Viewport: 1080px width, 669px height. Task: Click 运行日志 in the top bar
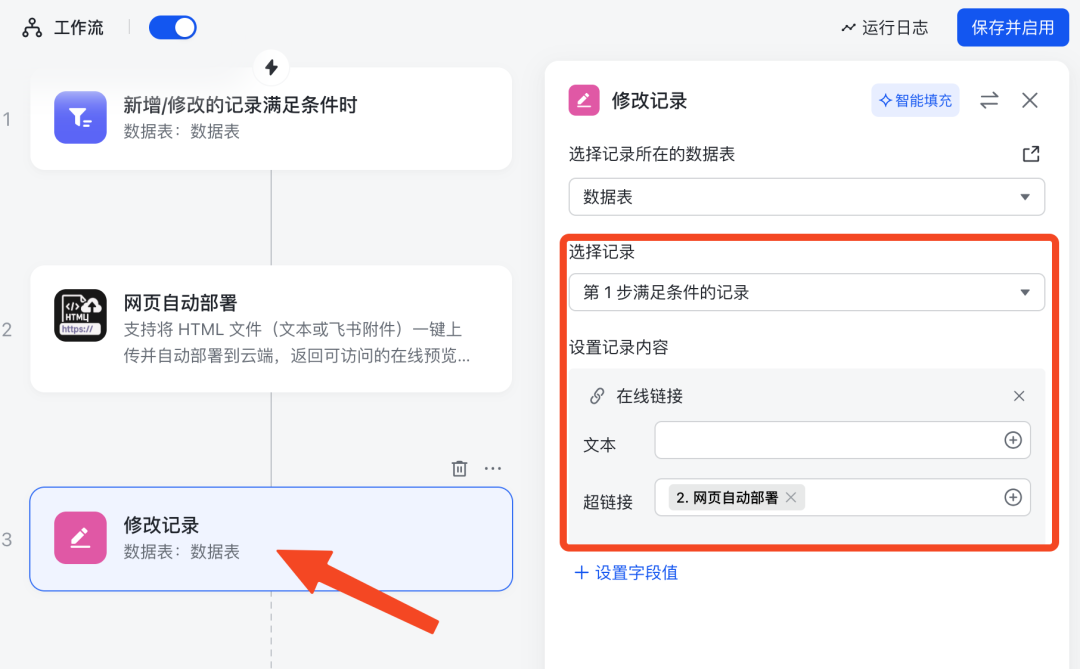pos(884,27)
